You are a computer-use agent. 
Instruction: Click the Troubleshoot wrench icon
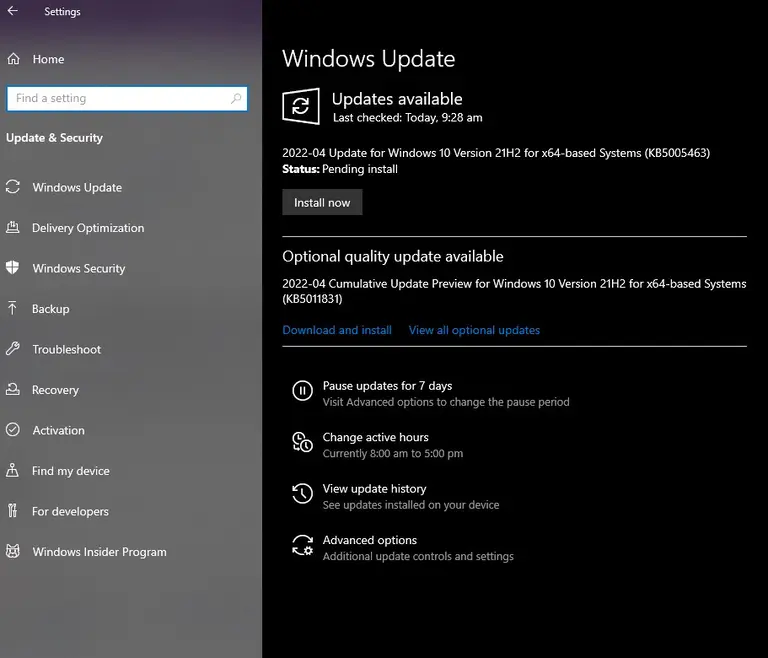[x=13, y=348]
